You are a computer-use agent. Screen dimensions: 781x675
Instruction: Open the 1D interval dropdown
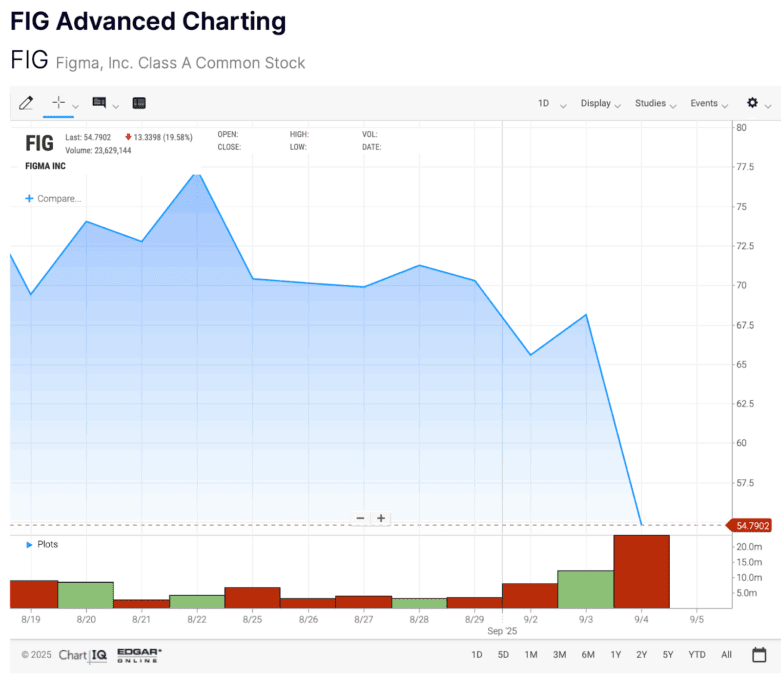tap(552, 103)
